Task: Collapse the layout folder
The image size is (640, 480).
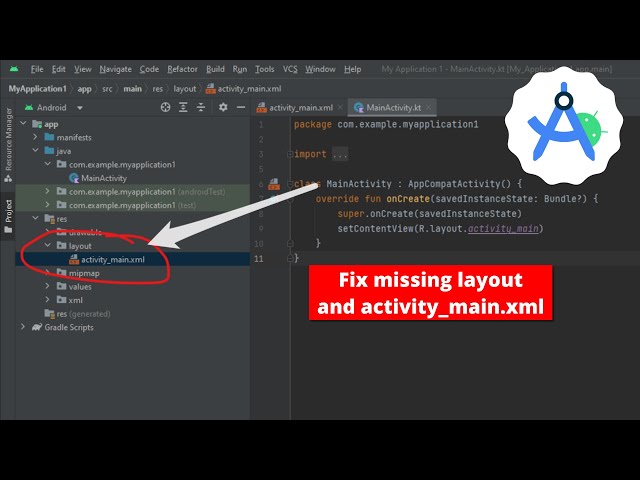Action: (x=48, y=246)
